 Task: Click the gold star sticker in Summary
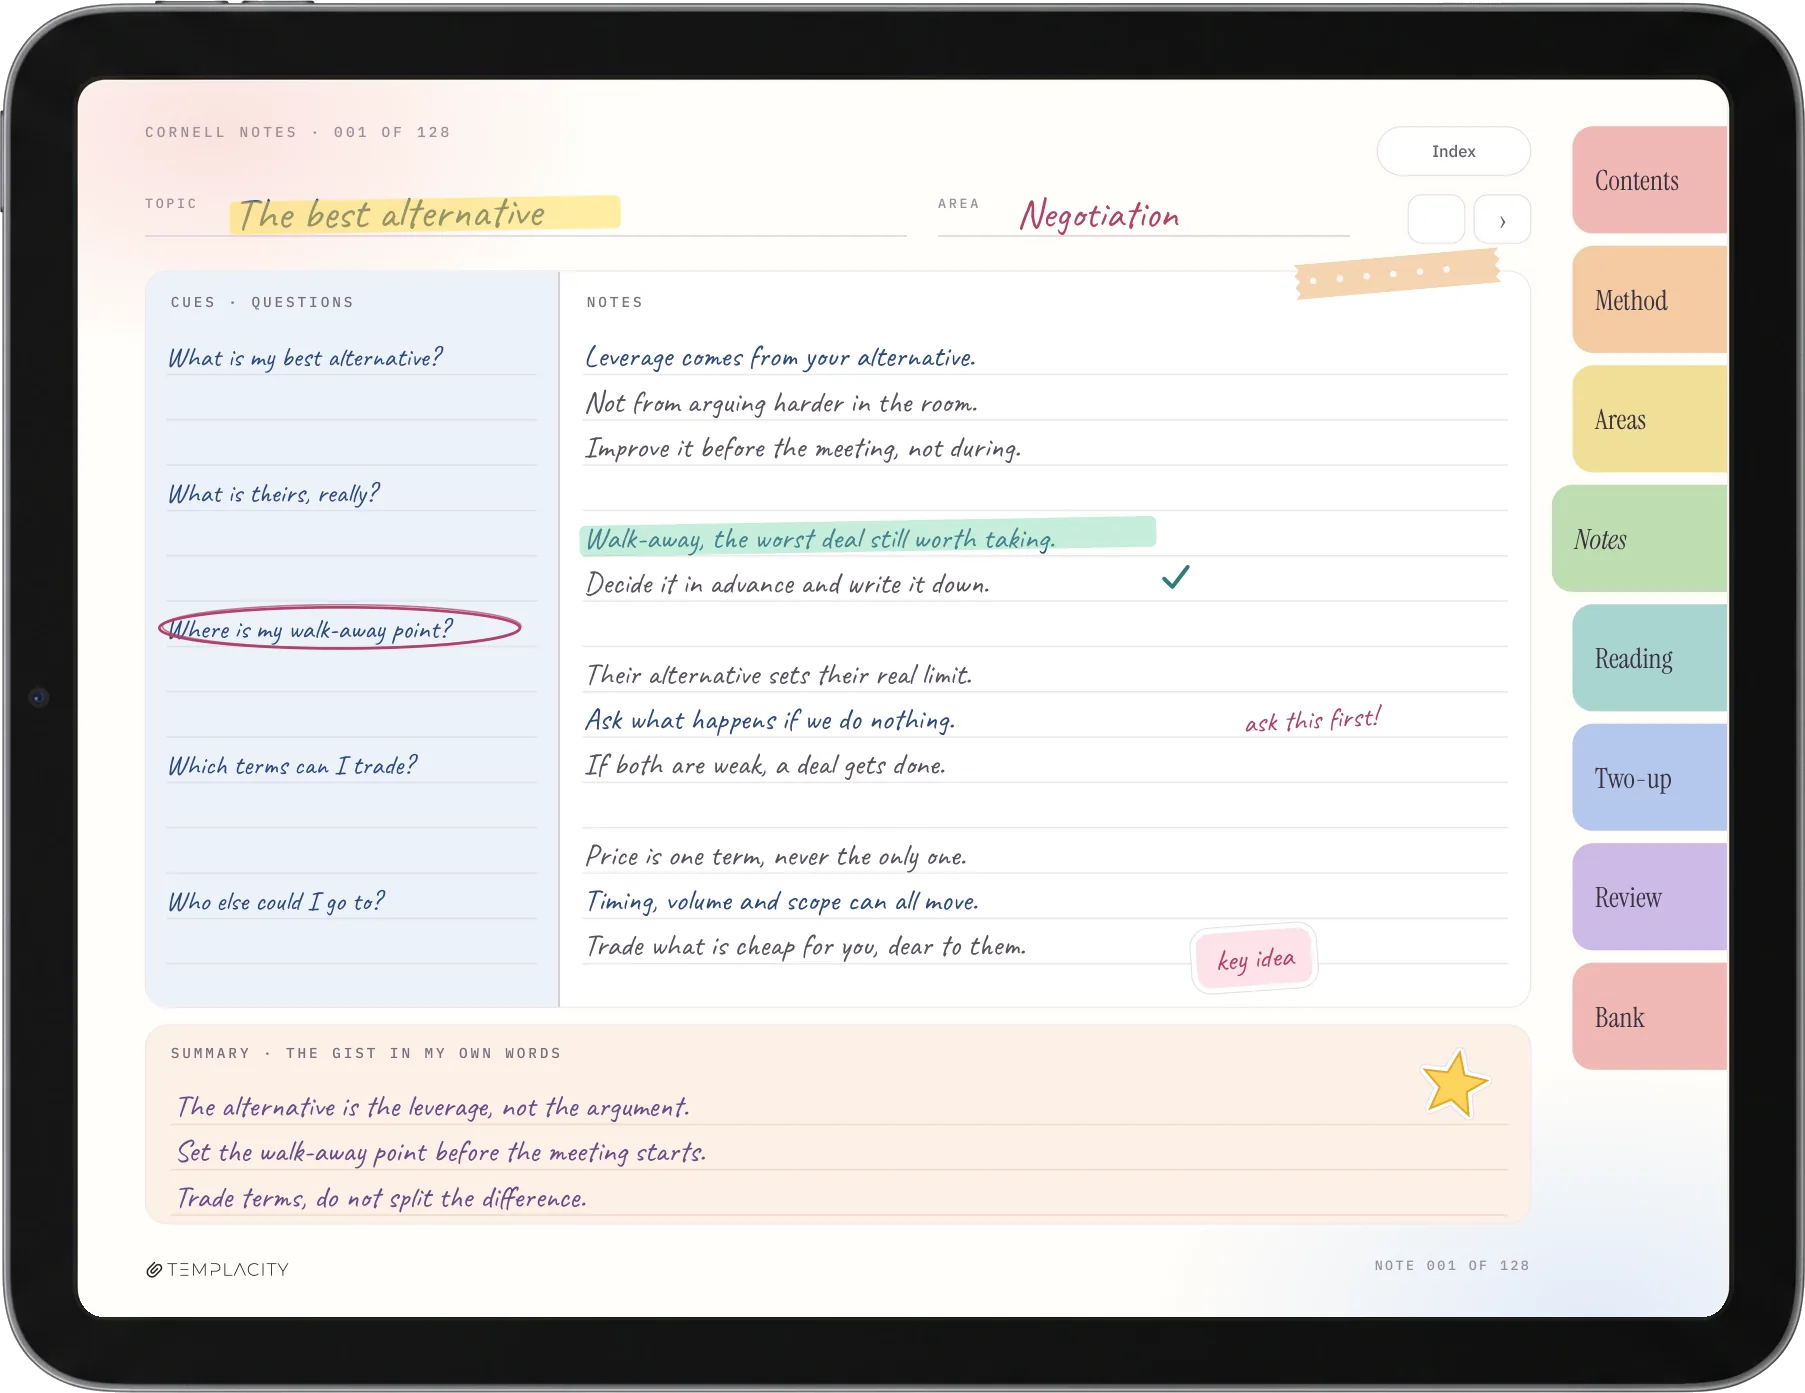[x=1454, y=1084]
